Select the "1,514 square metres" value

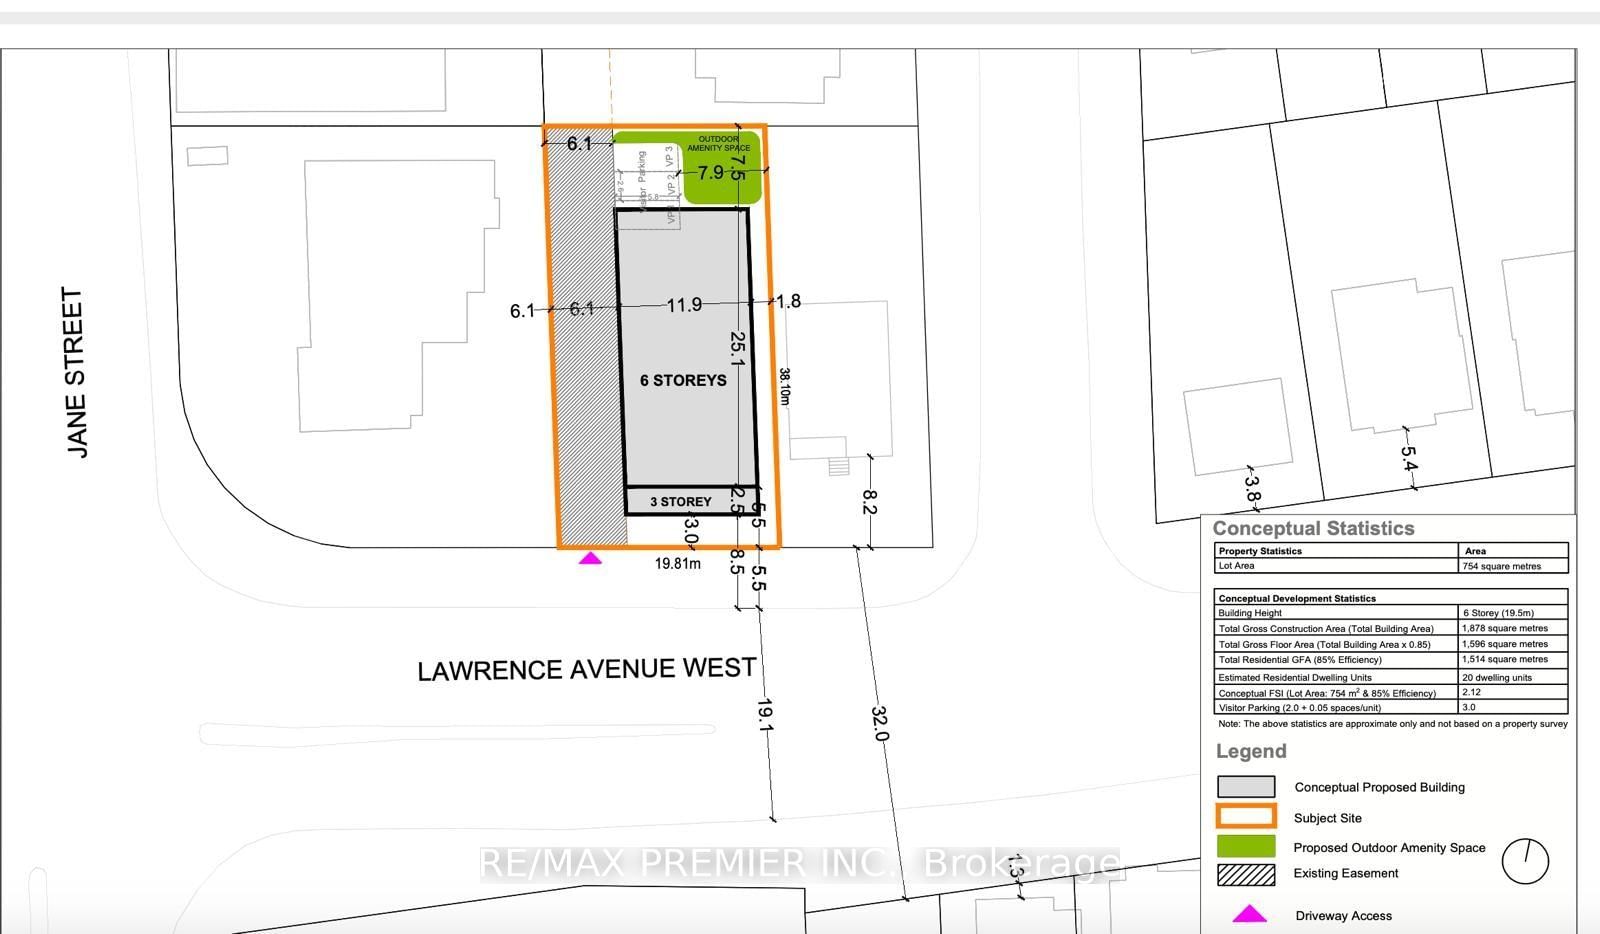tap(1505, 659)
